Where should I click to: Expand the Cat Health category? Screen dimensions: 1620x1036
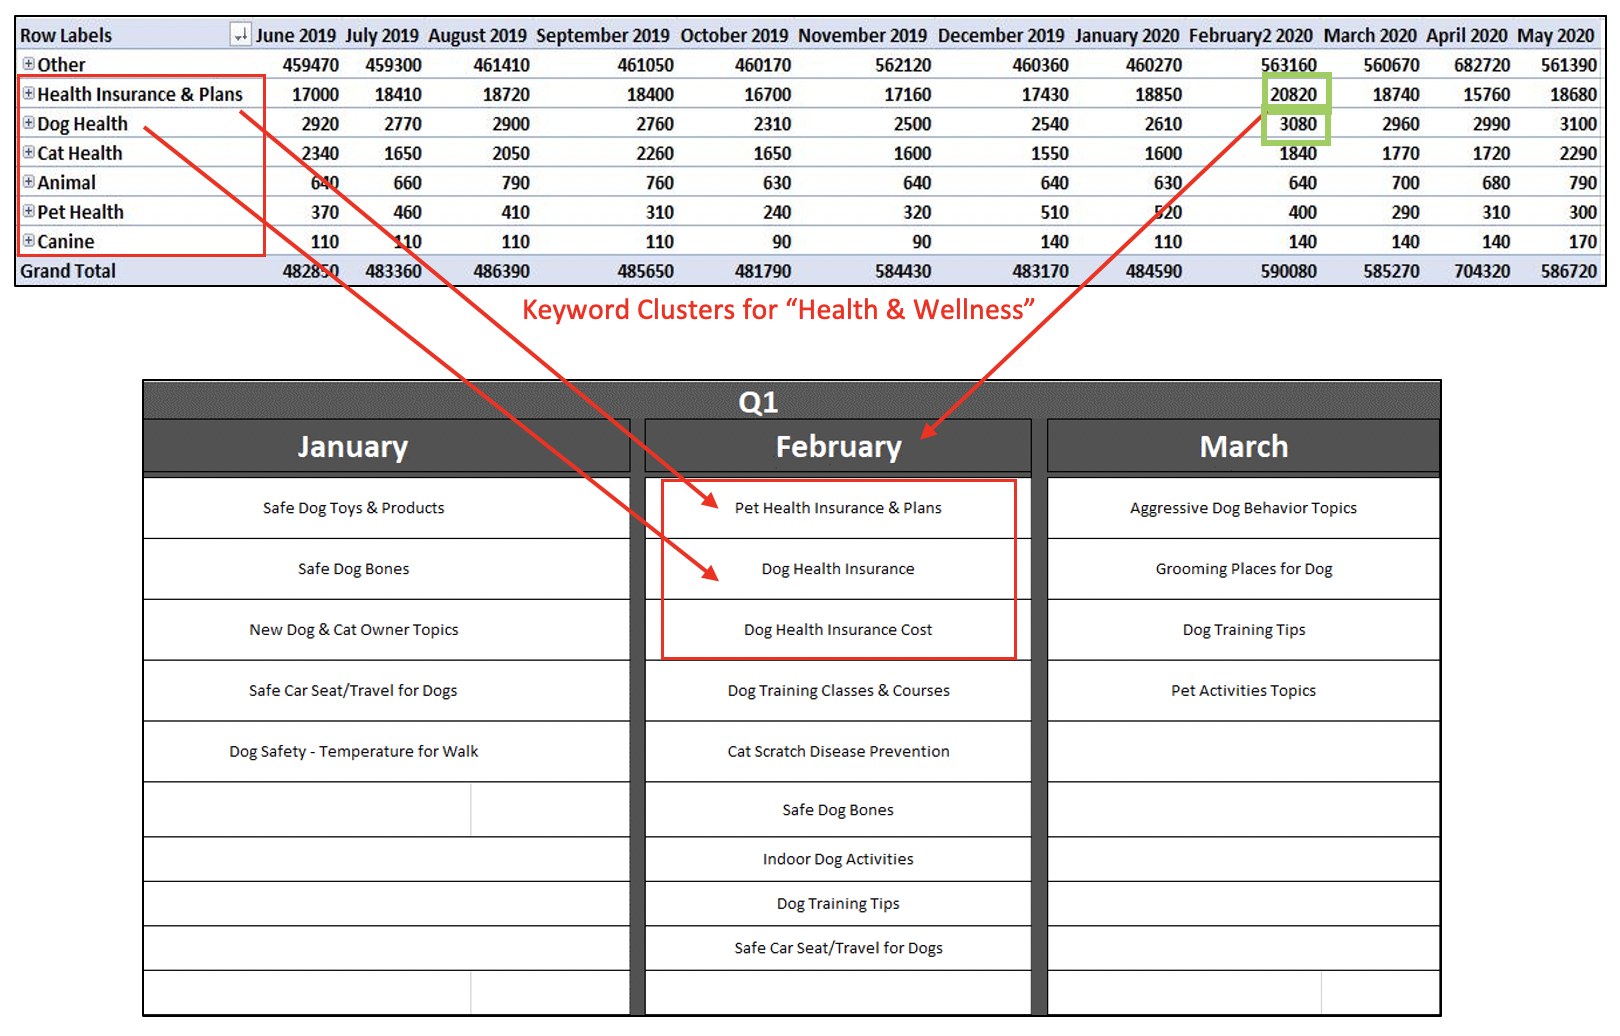28,153
